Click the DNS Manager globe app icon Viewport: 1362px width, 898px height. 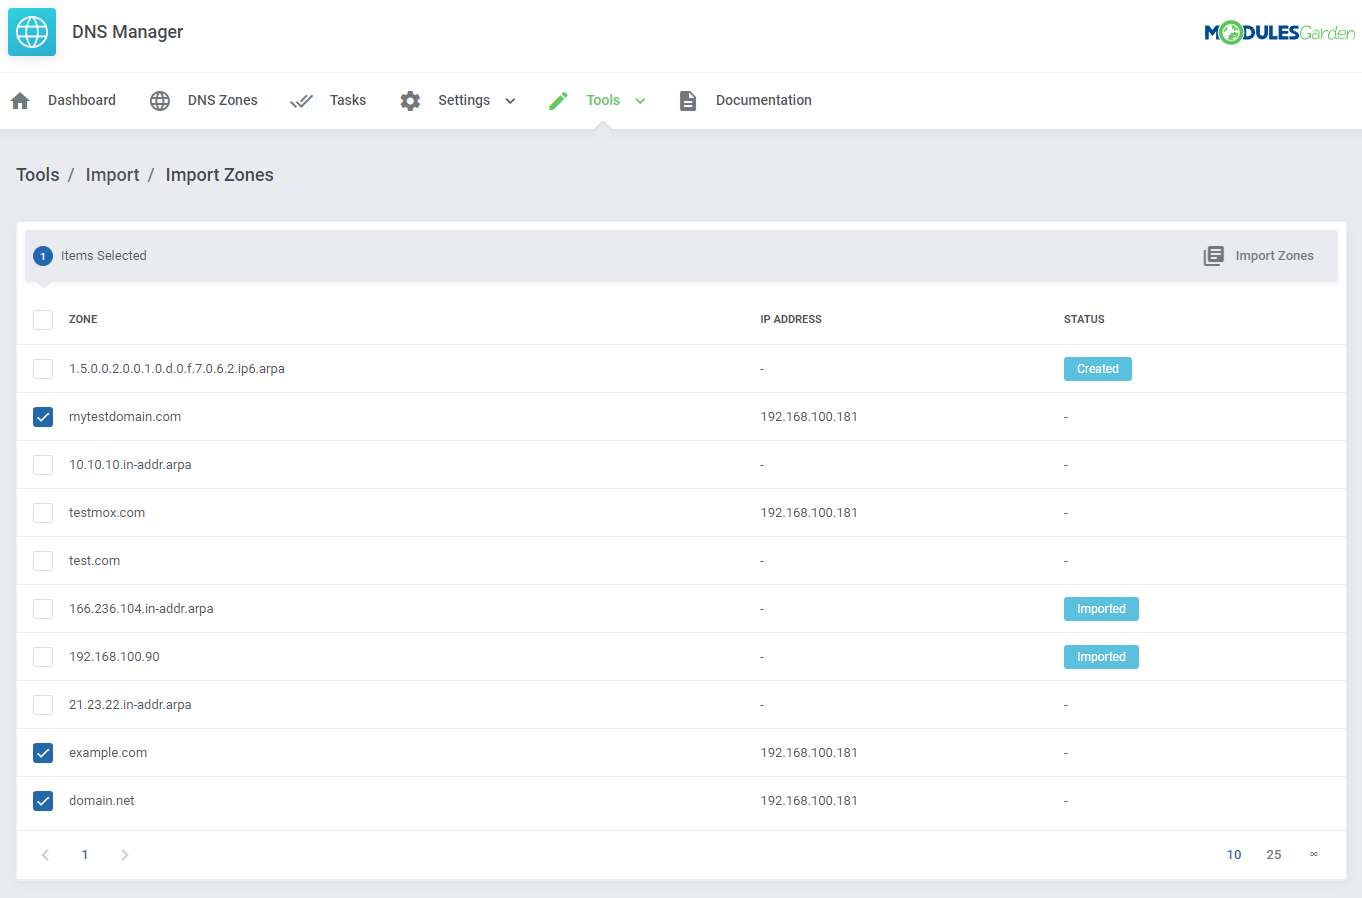pos(31,31)
